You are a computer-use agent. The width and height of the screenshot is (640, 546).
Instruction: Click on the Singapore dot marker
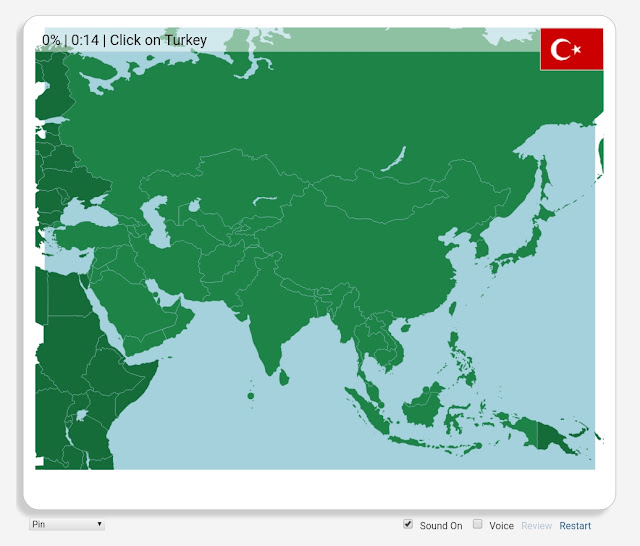(380, 405)
